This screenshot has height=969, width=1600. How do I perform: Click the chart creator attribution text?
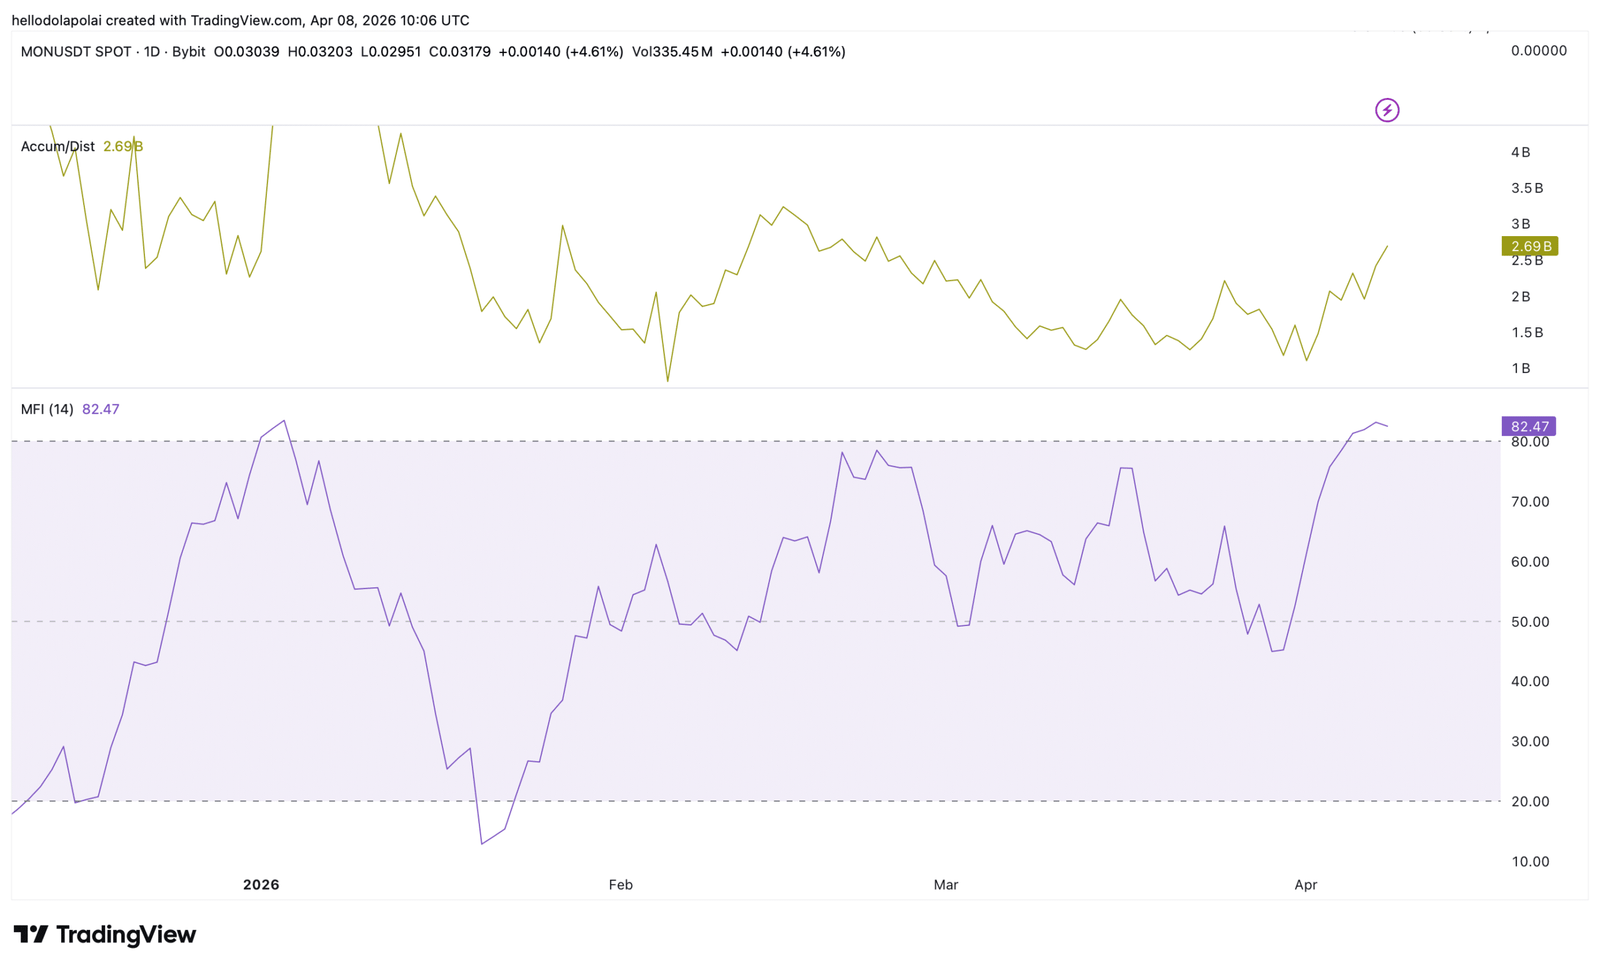point(240,20)
